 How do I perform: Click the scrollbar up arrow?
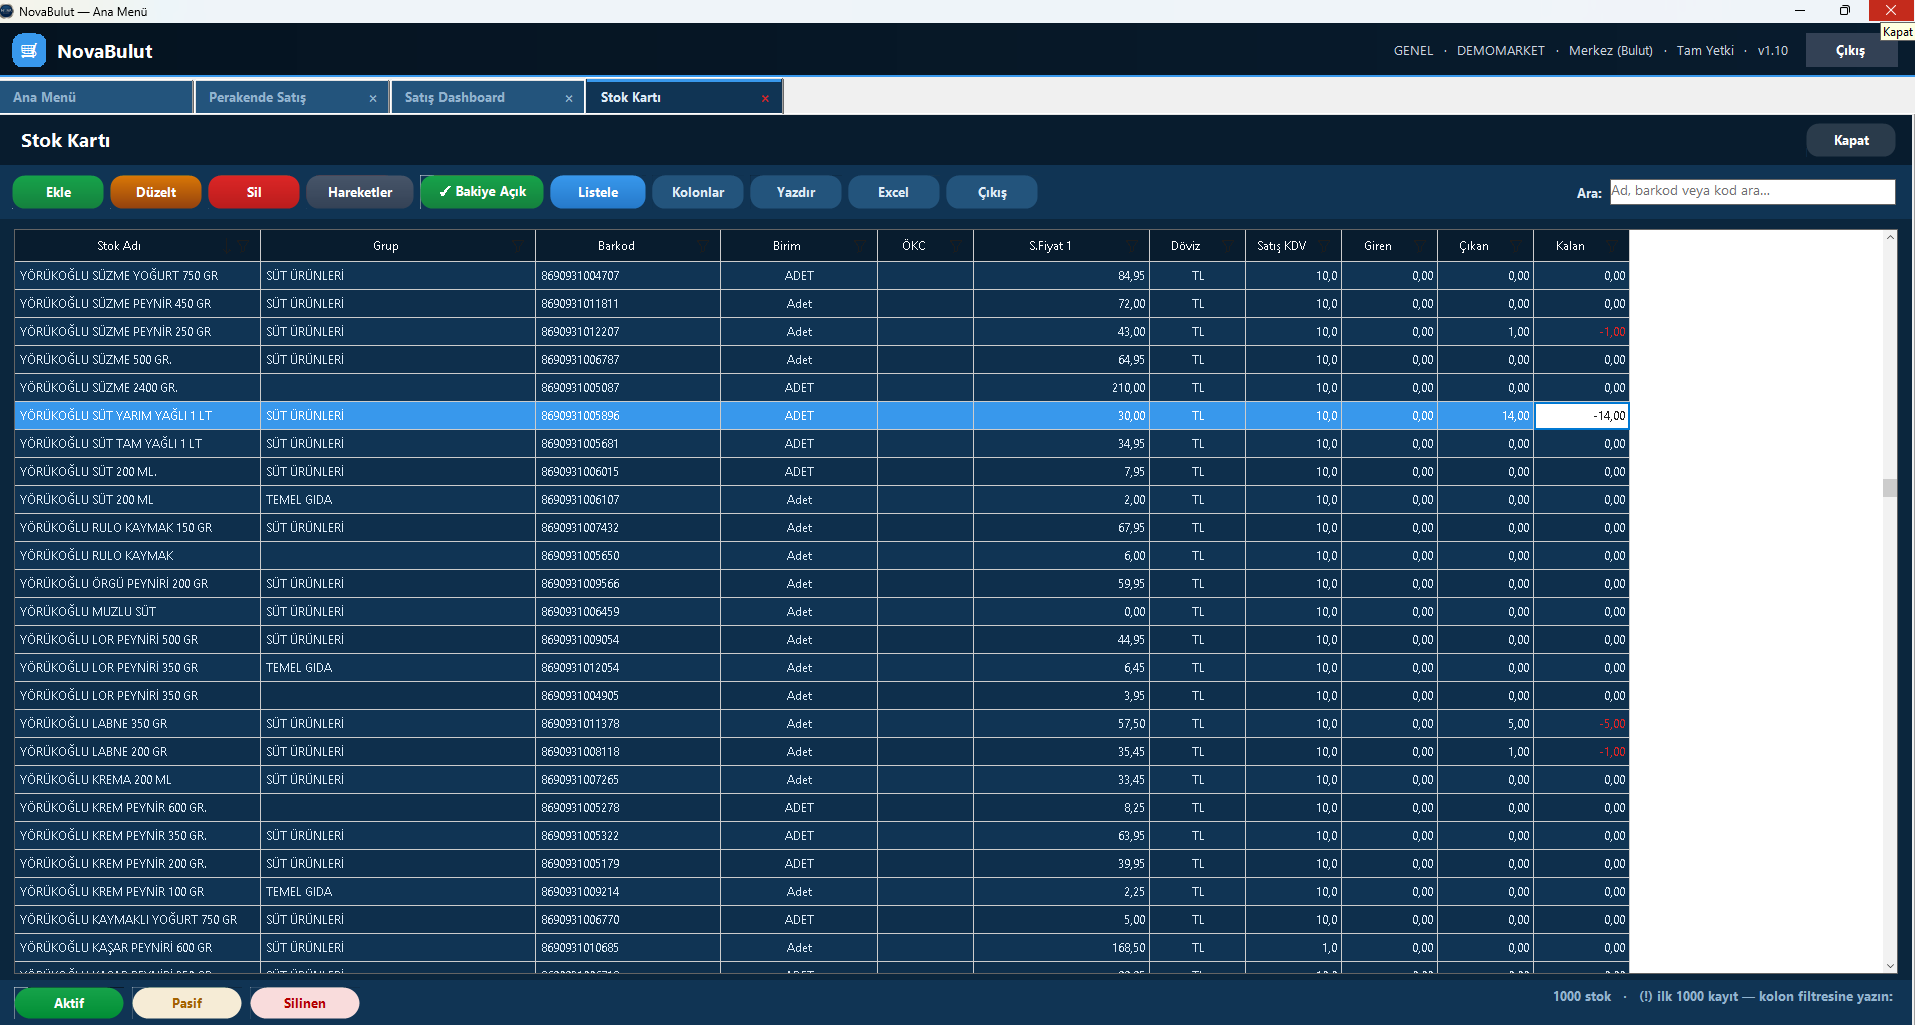click(1890, 237)
